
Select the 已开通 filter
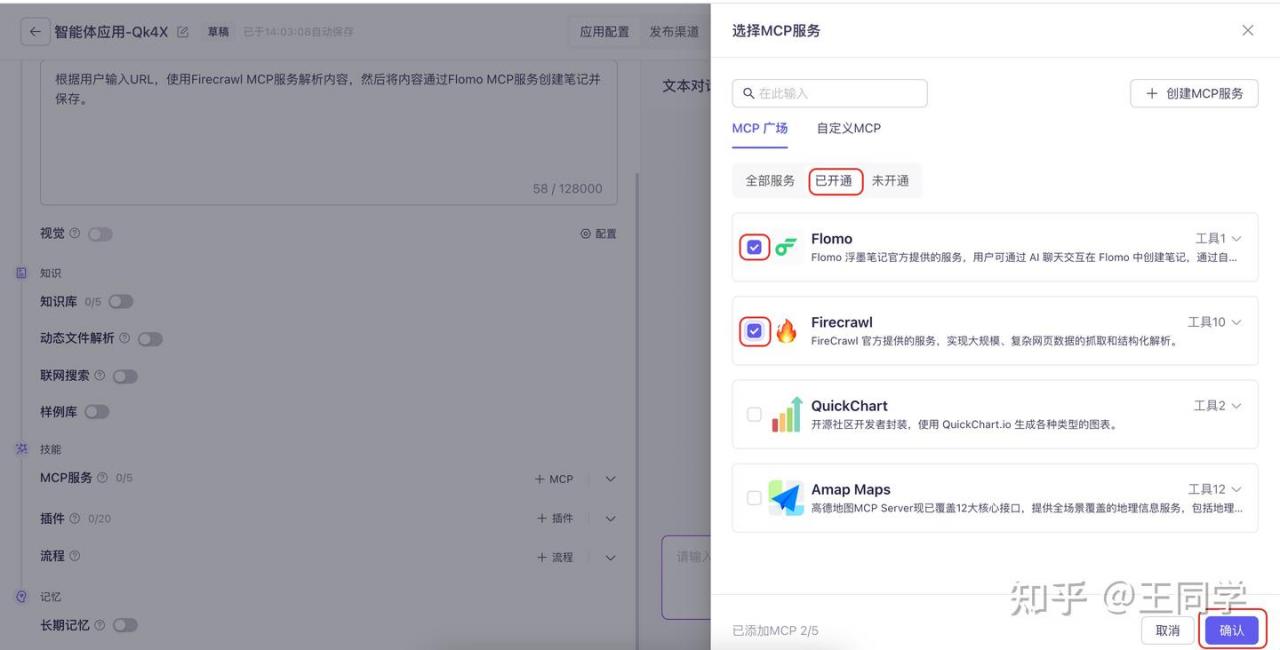point(835,181)
